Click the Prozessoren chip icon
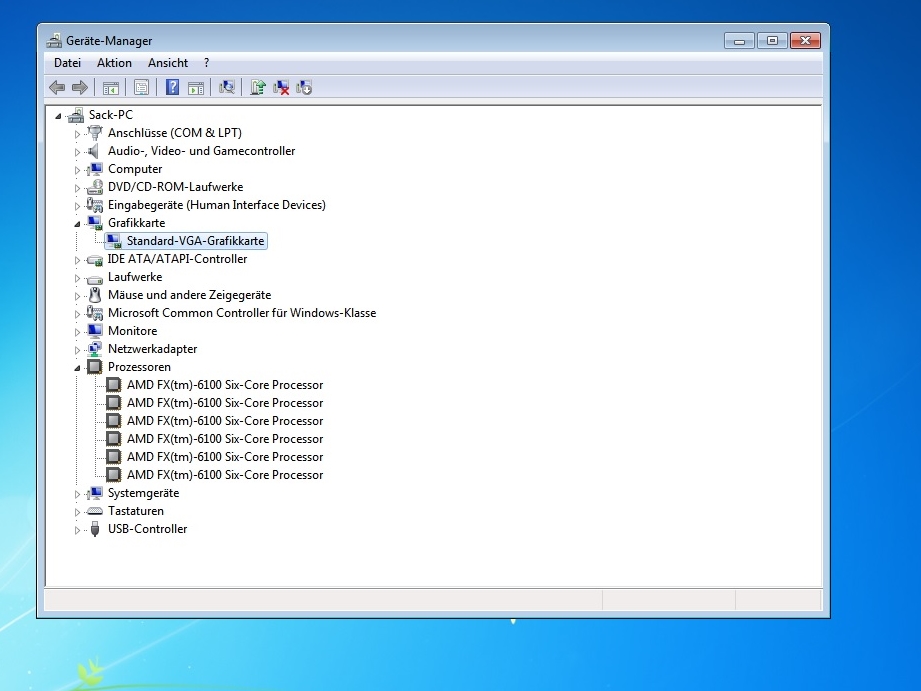 tap(95, 367)
